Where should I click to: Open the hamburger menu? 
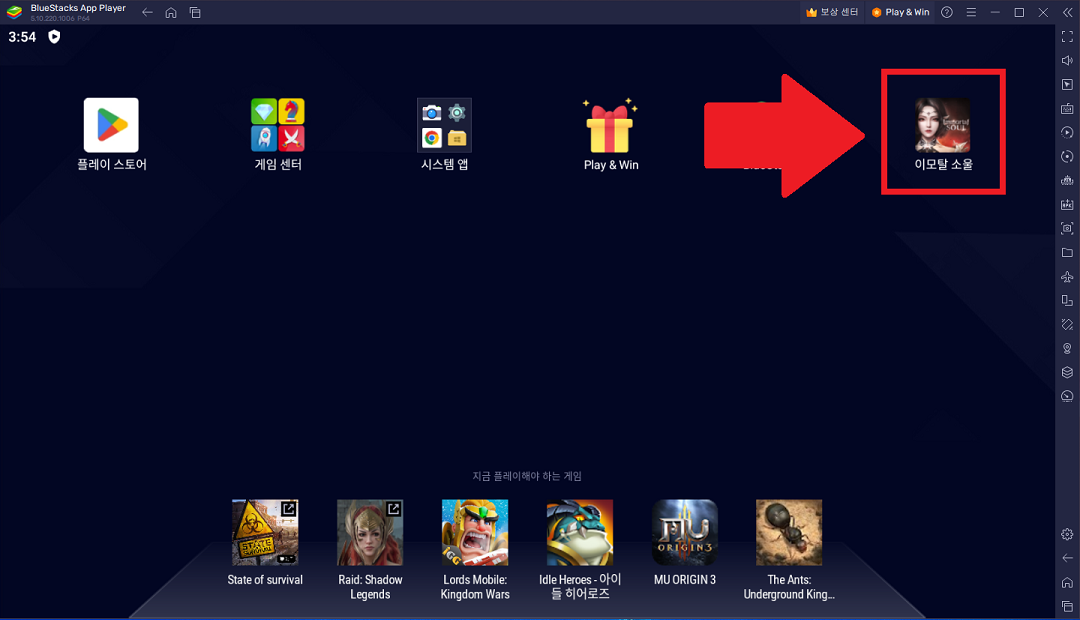(971, 12)
